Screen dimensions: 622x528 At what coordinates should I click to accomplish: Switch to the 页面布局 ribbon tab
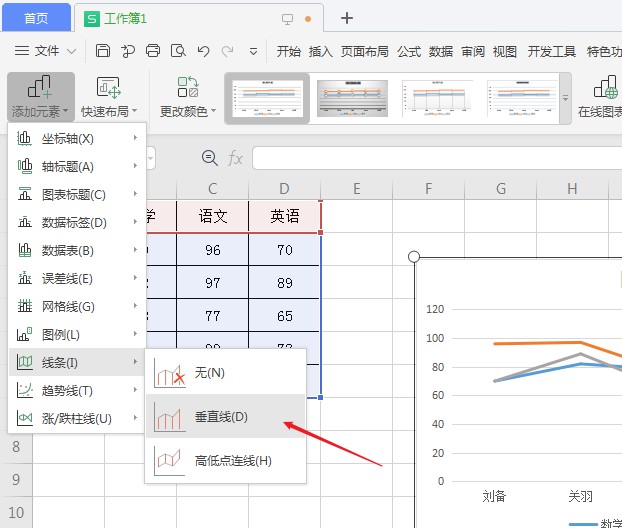click(365, 51)
